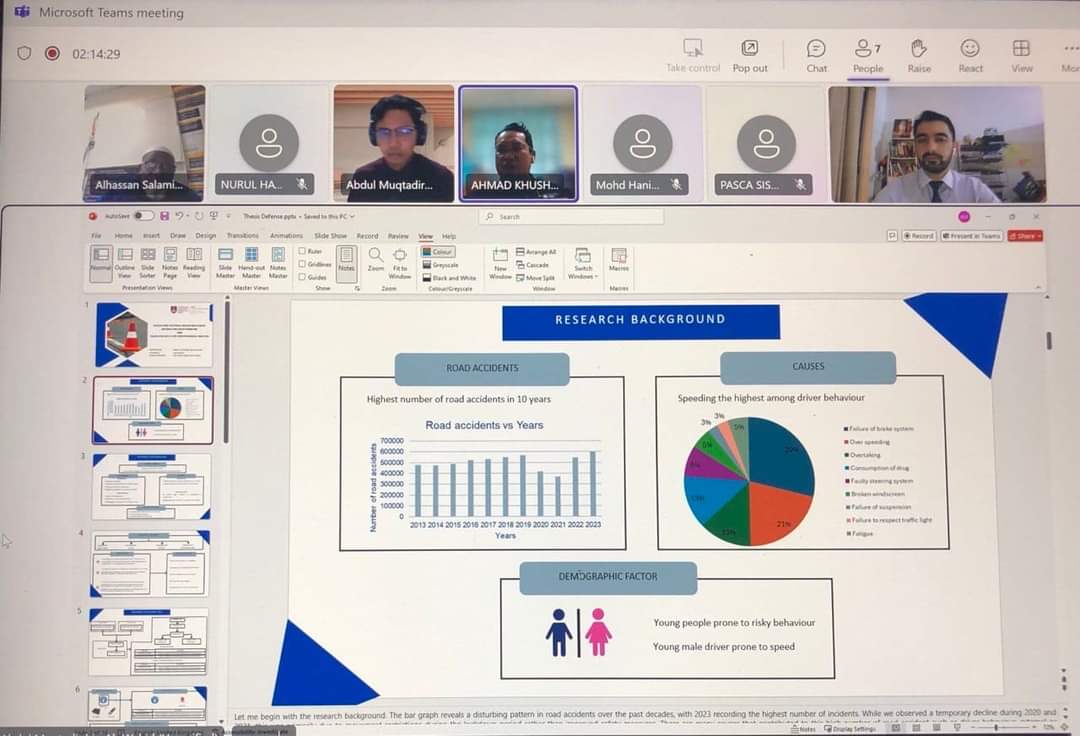Click the Record button in PowerPoint

919,236
